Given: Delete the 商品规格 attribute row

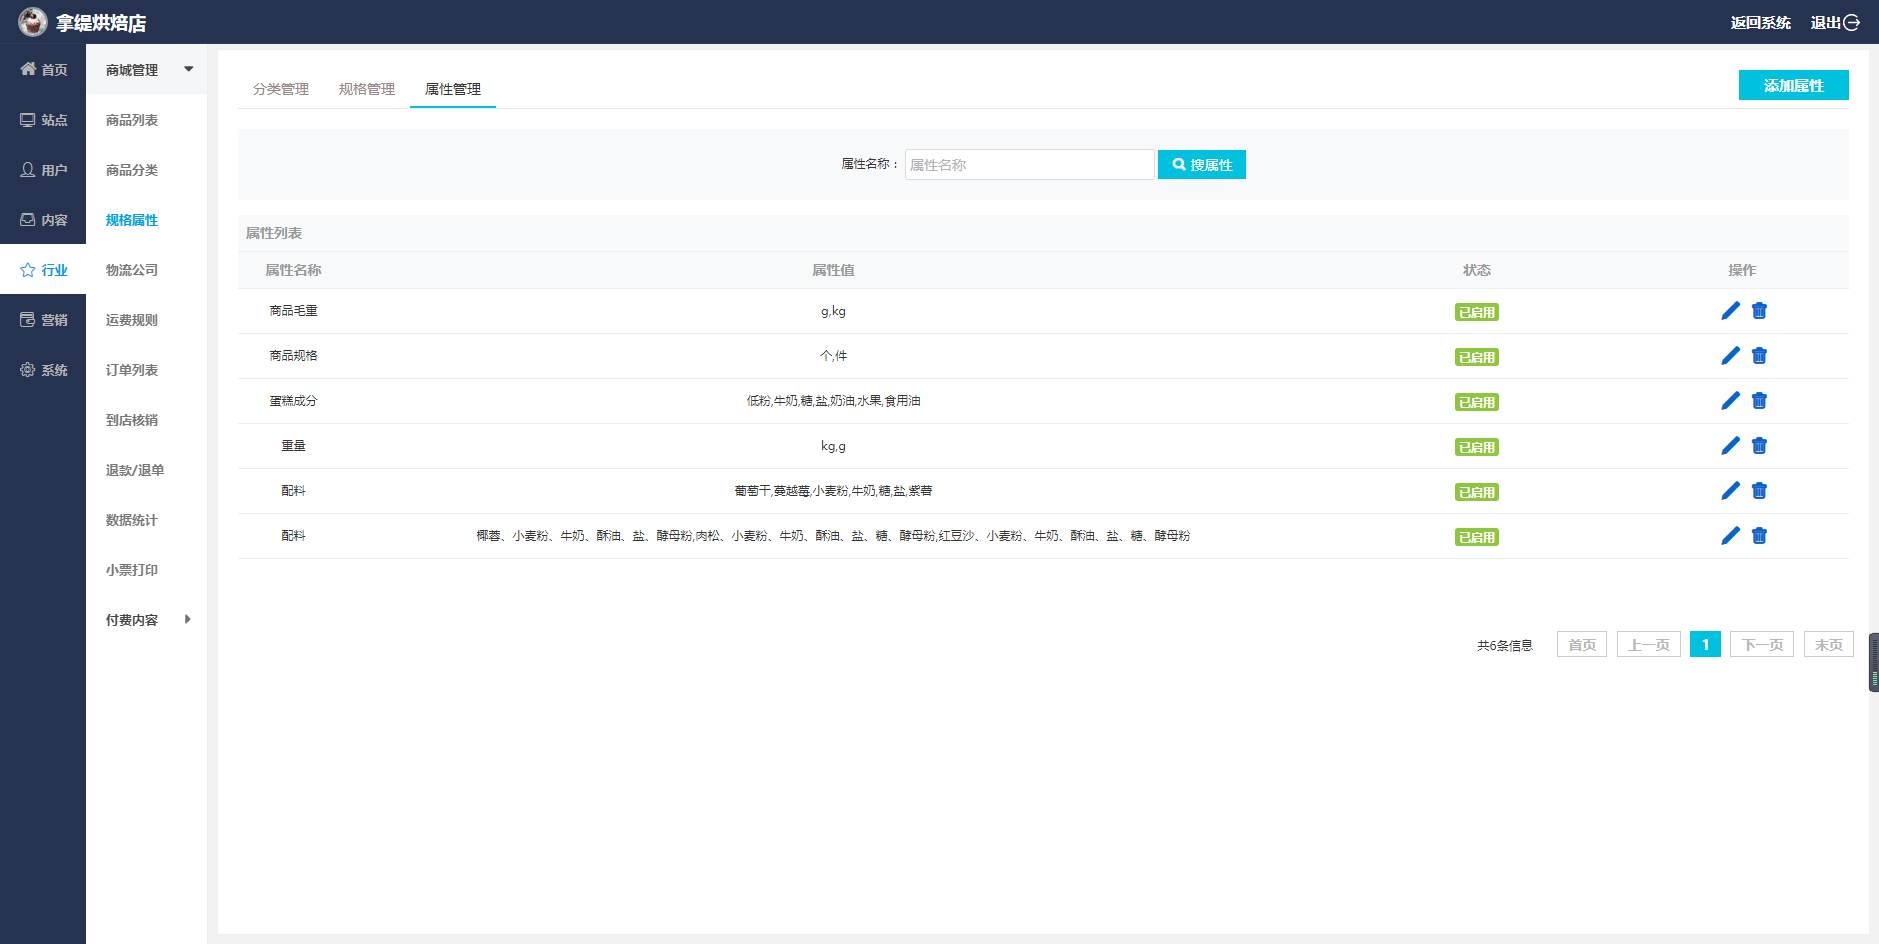Looking at the screenshot, I should (x=1759, y=356).
